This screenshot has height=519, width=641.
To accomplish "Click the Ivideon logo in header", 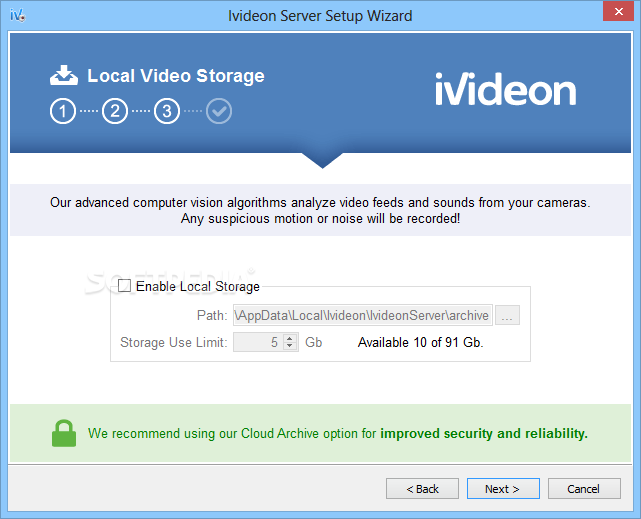I will tap(506, 89).
